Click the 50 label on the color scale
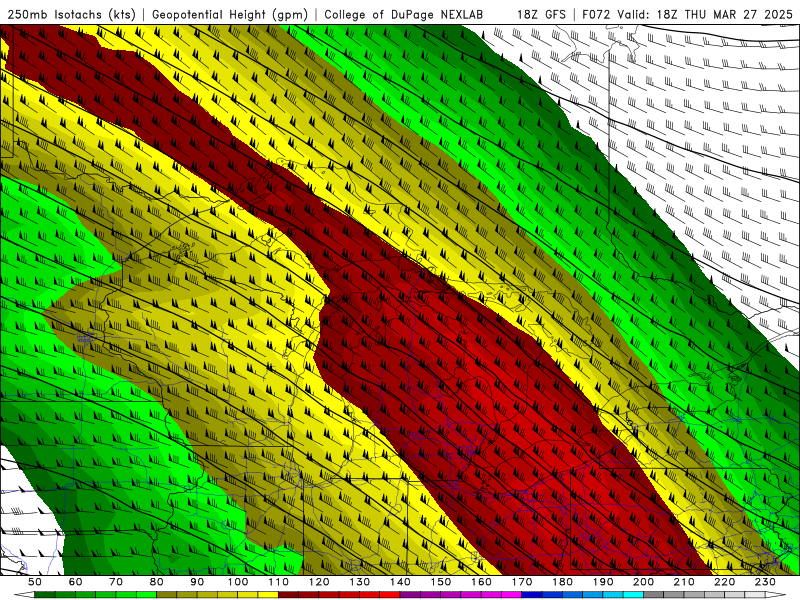800x600 pixels. click(x=35, y=582)
